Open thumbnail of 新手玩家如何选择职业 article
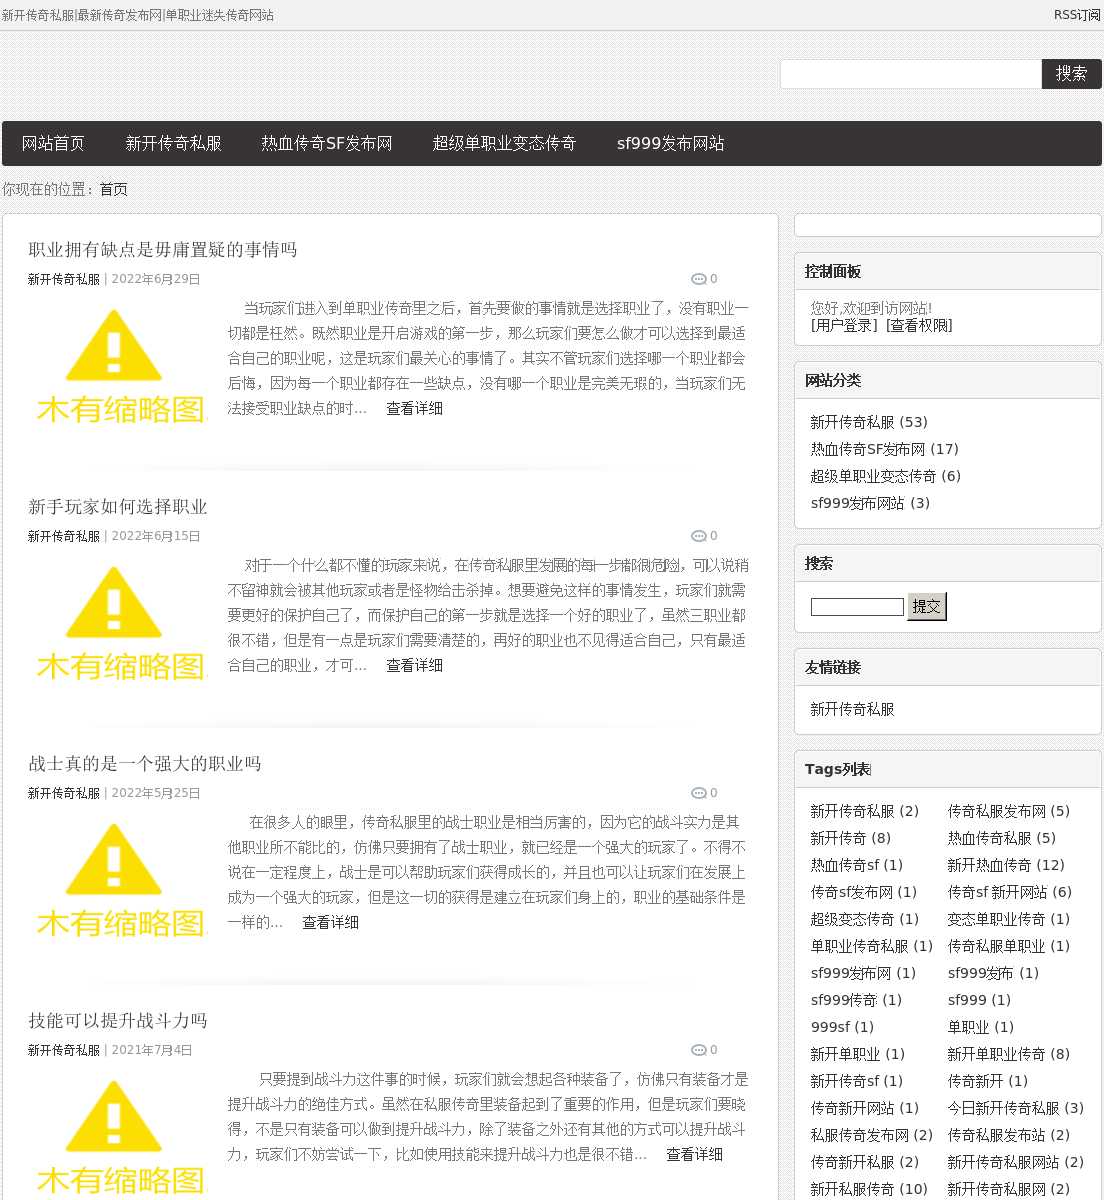1104x1200 pixels. tap(120, 623)
